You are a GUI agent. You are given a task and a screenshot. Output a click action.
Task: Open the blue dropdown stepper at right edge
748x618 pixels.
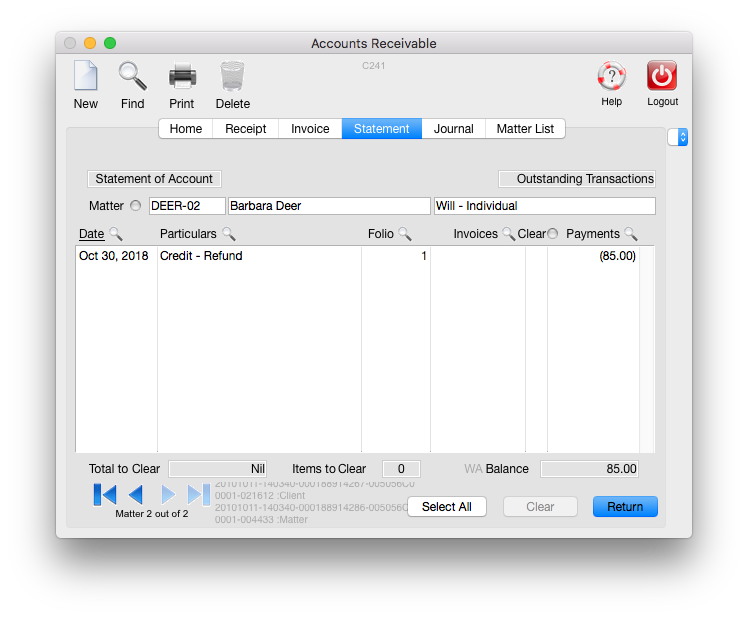(x=682, y=137)
